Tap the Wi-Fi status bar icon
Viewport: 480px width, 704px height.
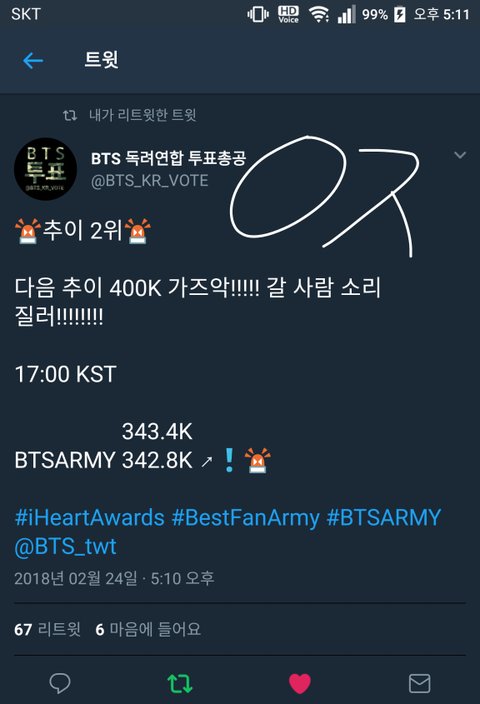point(318,14)
